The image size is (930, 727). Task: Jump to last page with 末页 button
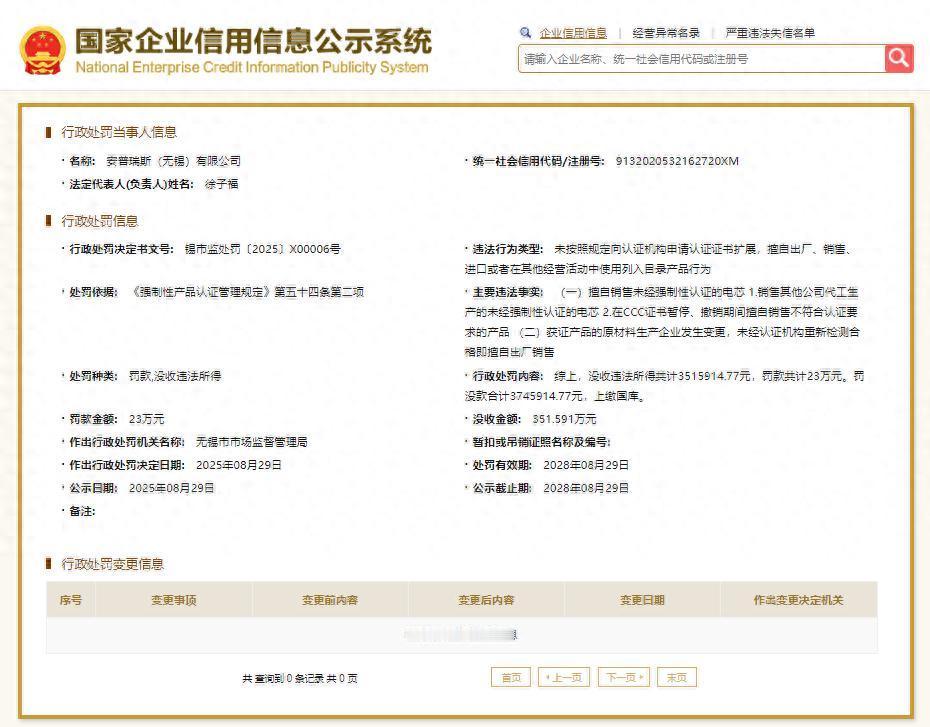click(677, 677)
